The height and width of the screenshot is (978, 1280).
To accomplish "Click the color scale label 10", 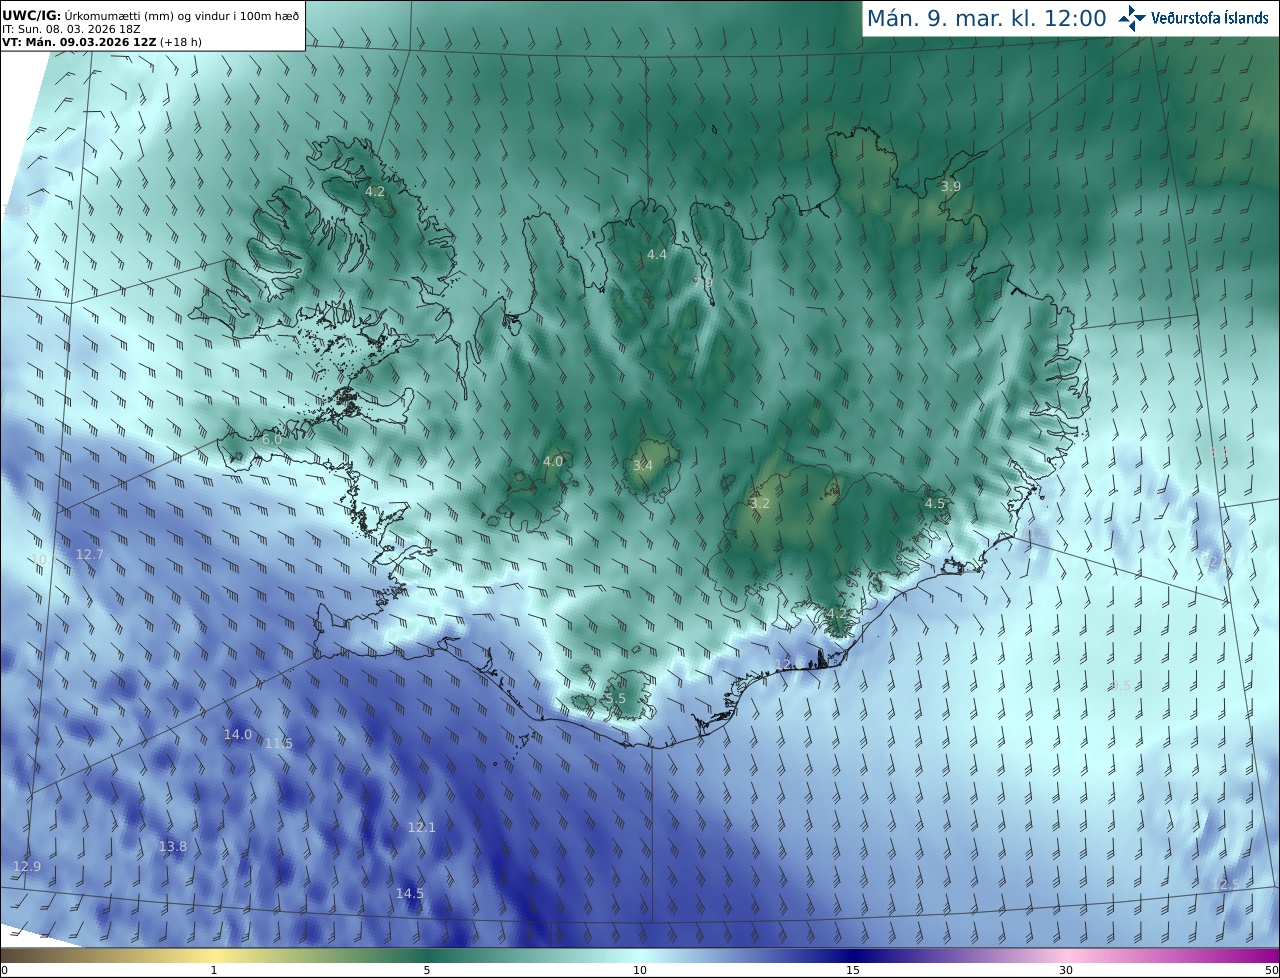I will (640, 970).
